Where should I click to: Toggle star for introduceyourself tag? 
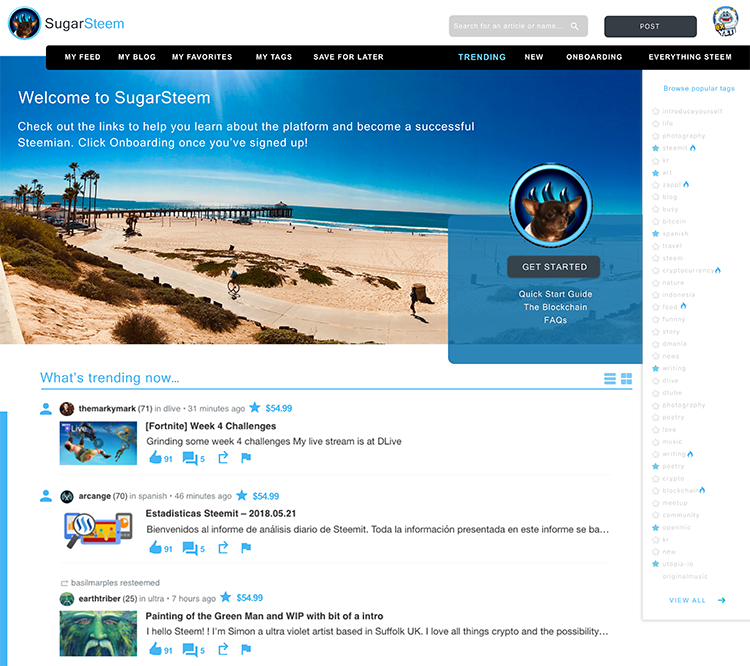tap(656, 111)
